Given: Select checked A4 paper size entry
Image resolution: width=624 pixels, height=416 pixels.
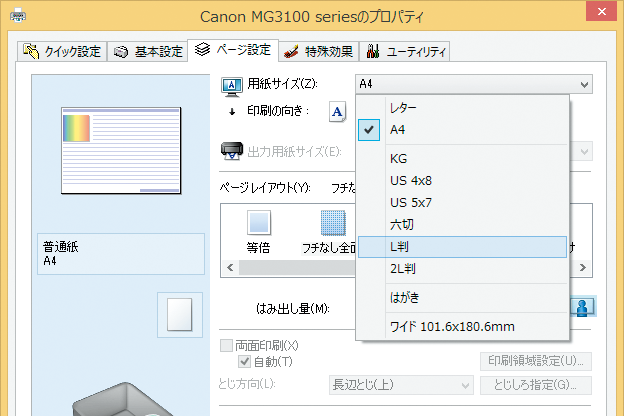Looking at the screenshot, I should [x=462, y=130].
